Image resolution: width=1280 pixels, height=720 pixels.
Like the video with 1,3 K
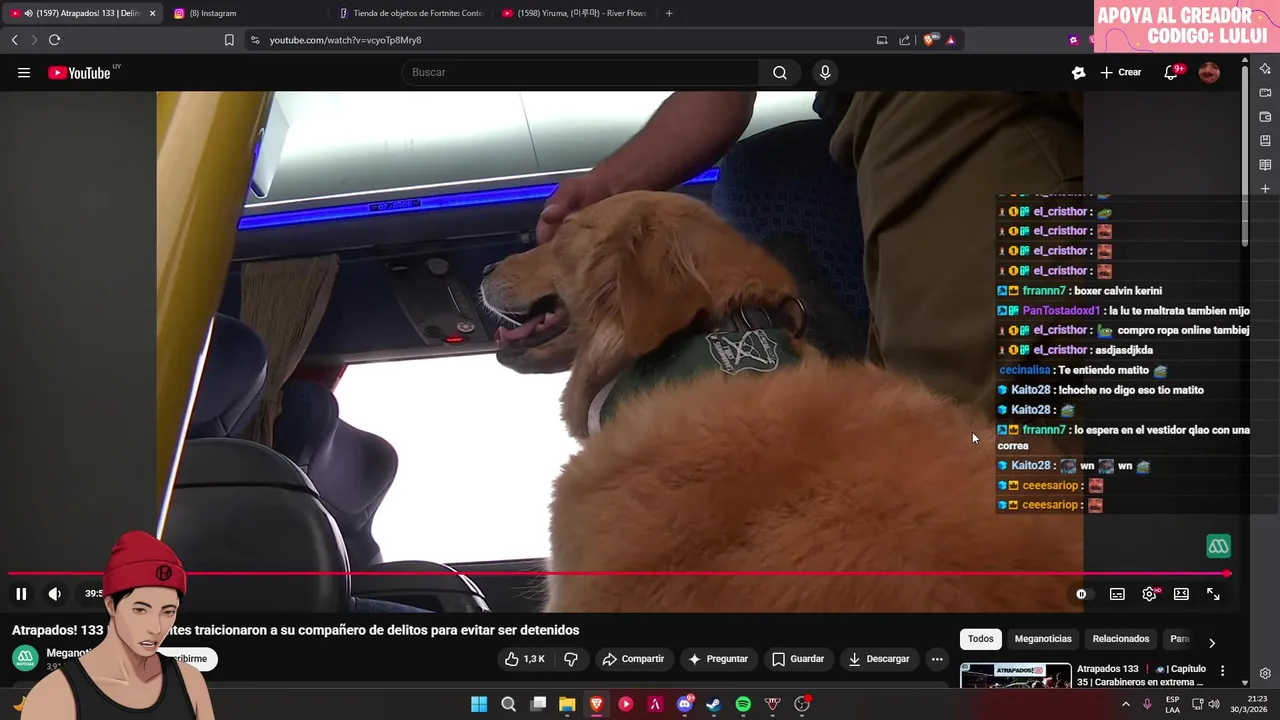coord(525,659)
